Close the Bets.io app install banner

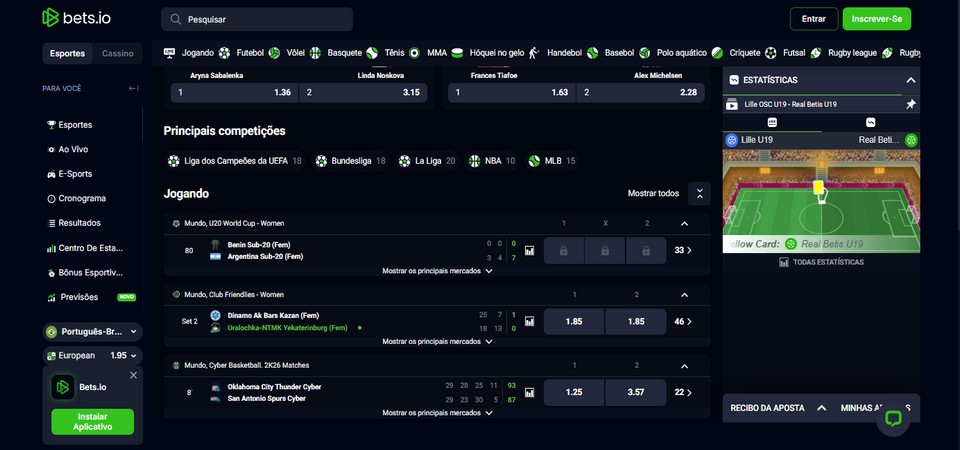pyautogui.click(x=133, y=375)
